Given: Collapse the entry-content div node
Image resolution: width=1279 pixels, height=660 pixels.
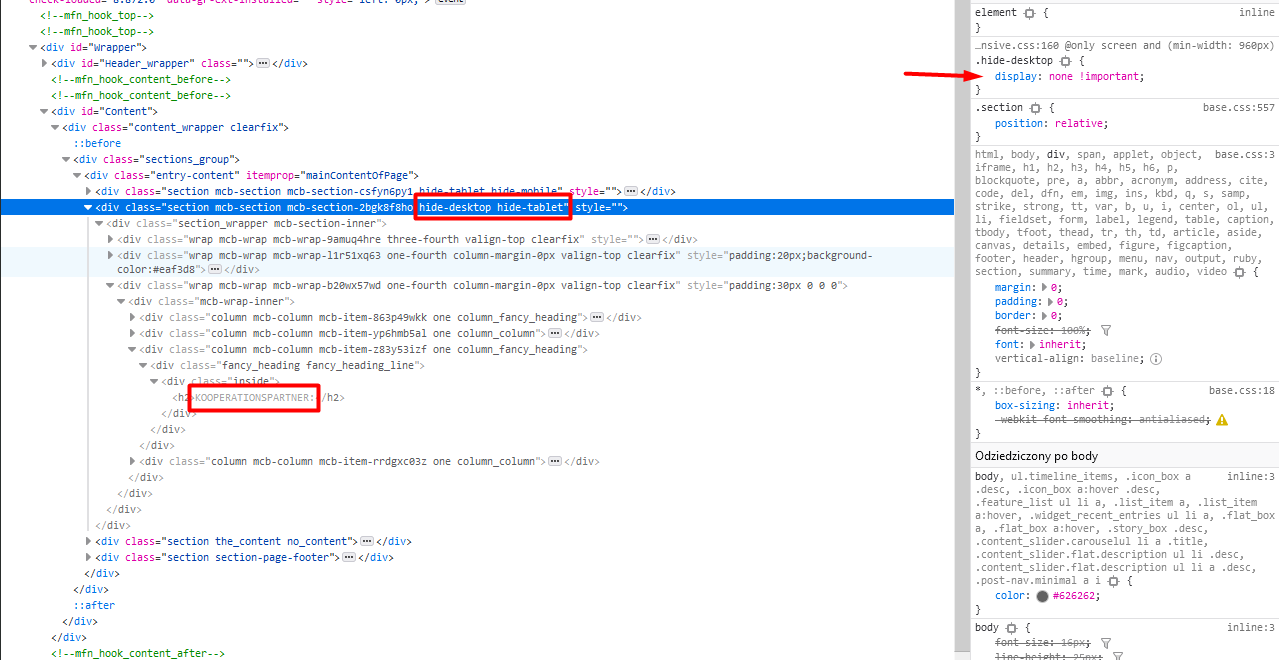Looking at the screenshot, I should click(77, 175).
